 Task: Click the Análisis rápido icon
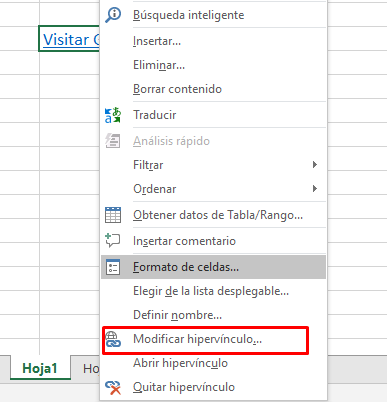[x=113, y=141]
